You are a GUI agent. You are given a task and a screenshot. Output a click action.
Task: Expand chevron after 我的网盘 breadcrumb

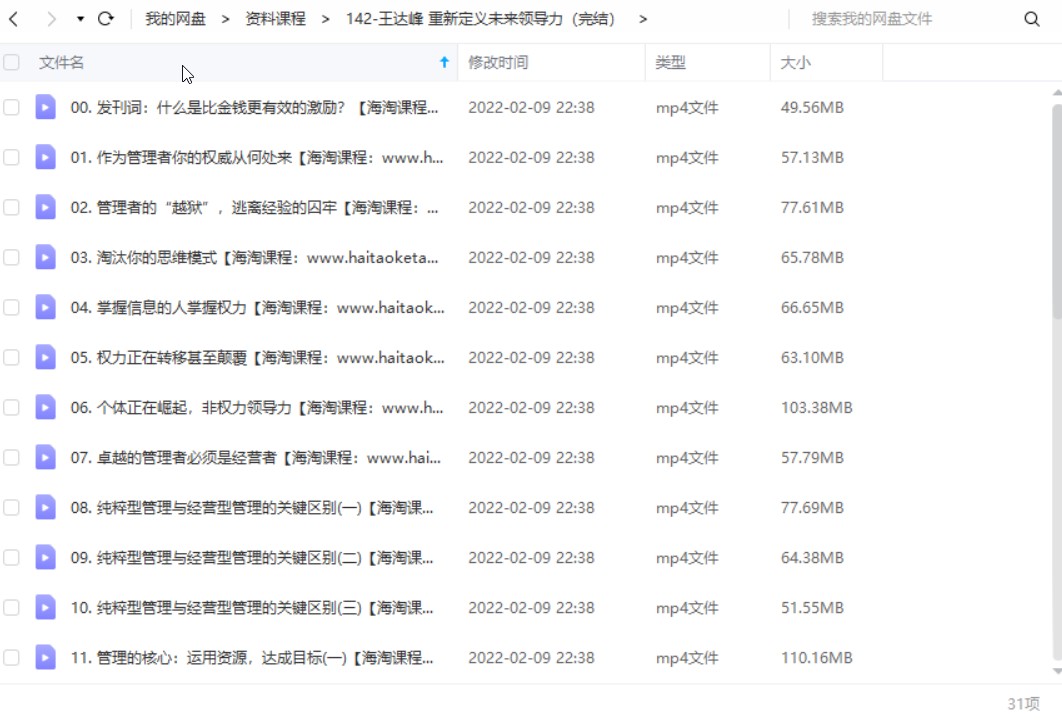point(226,19)
